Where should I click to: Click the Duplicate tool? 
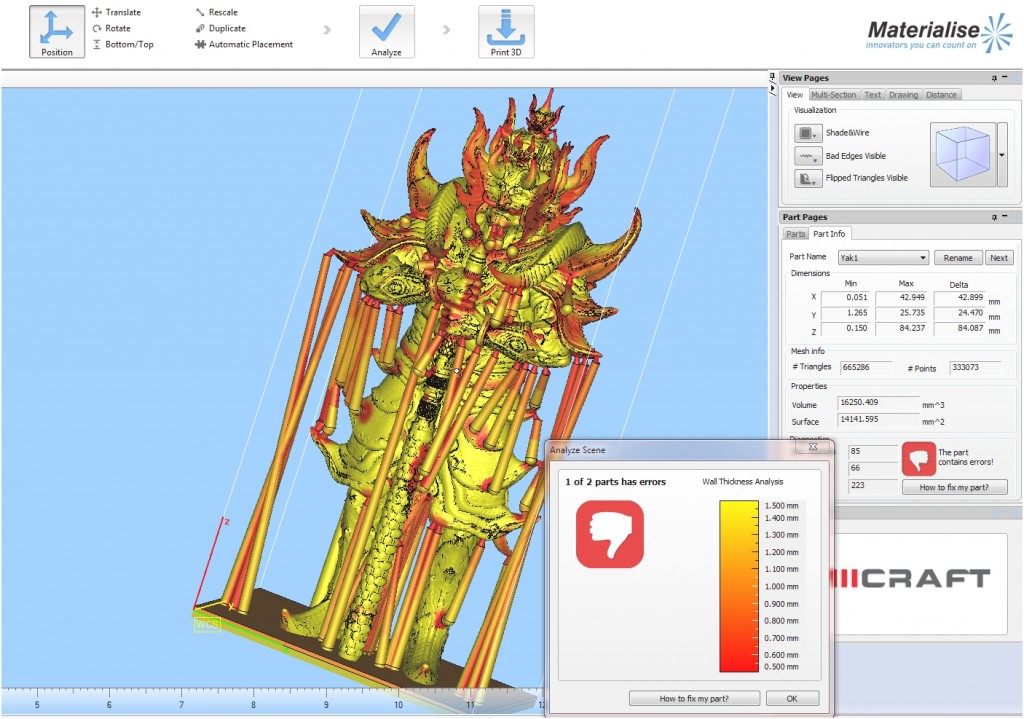pos(220,28)
